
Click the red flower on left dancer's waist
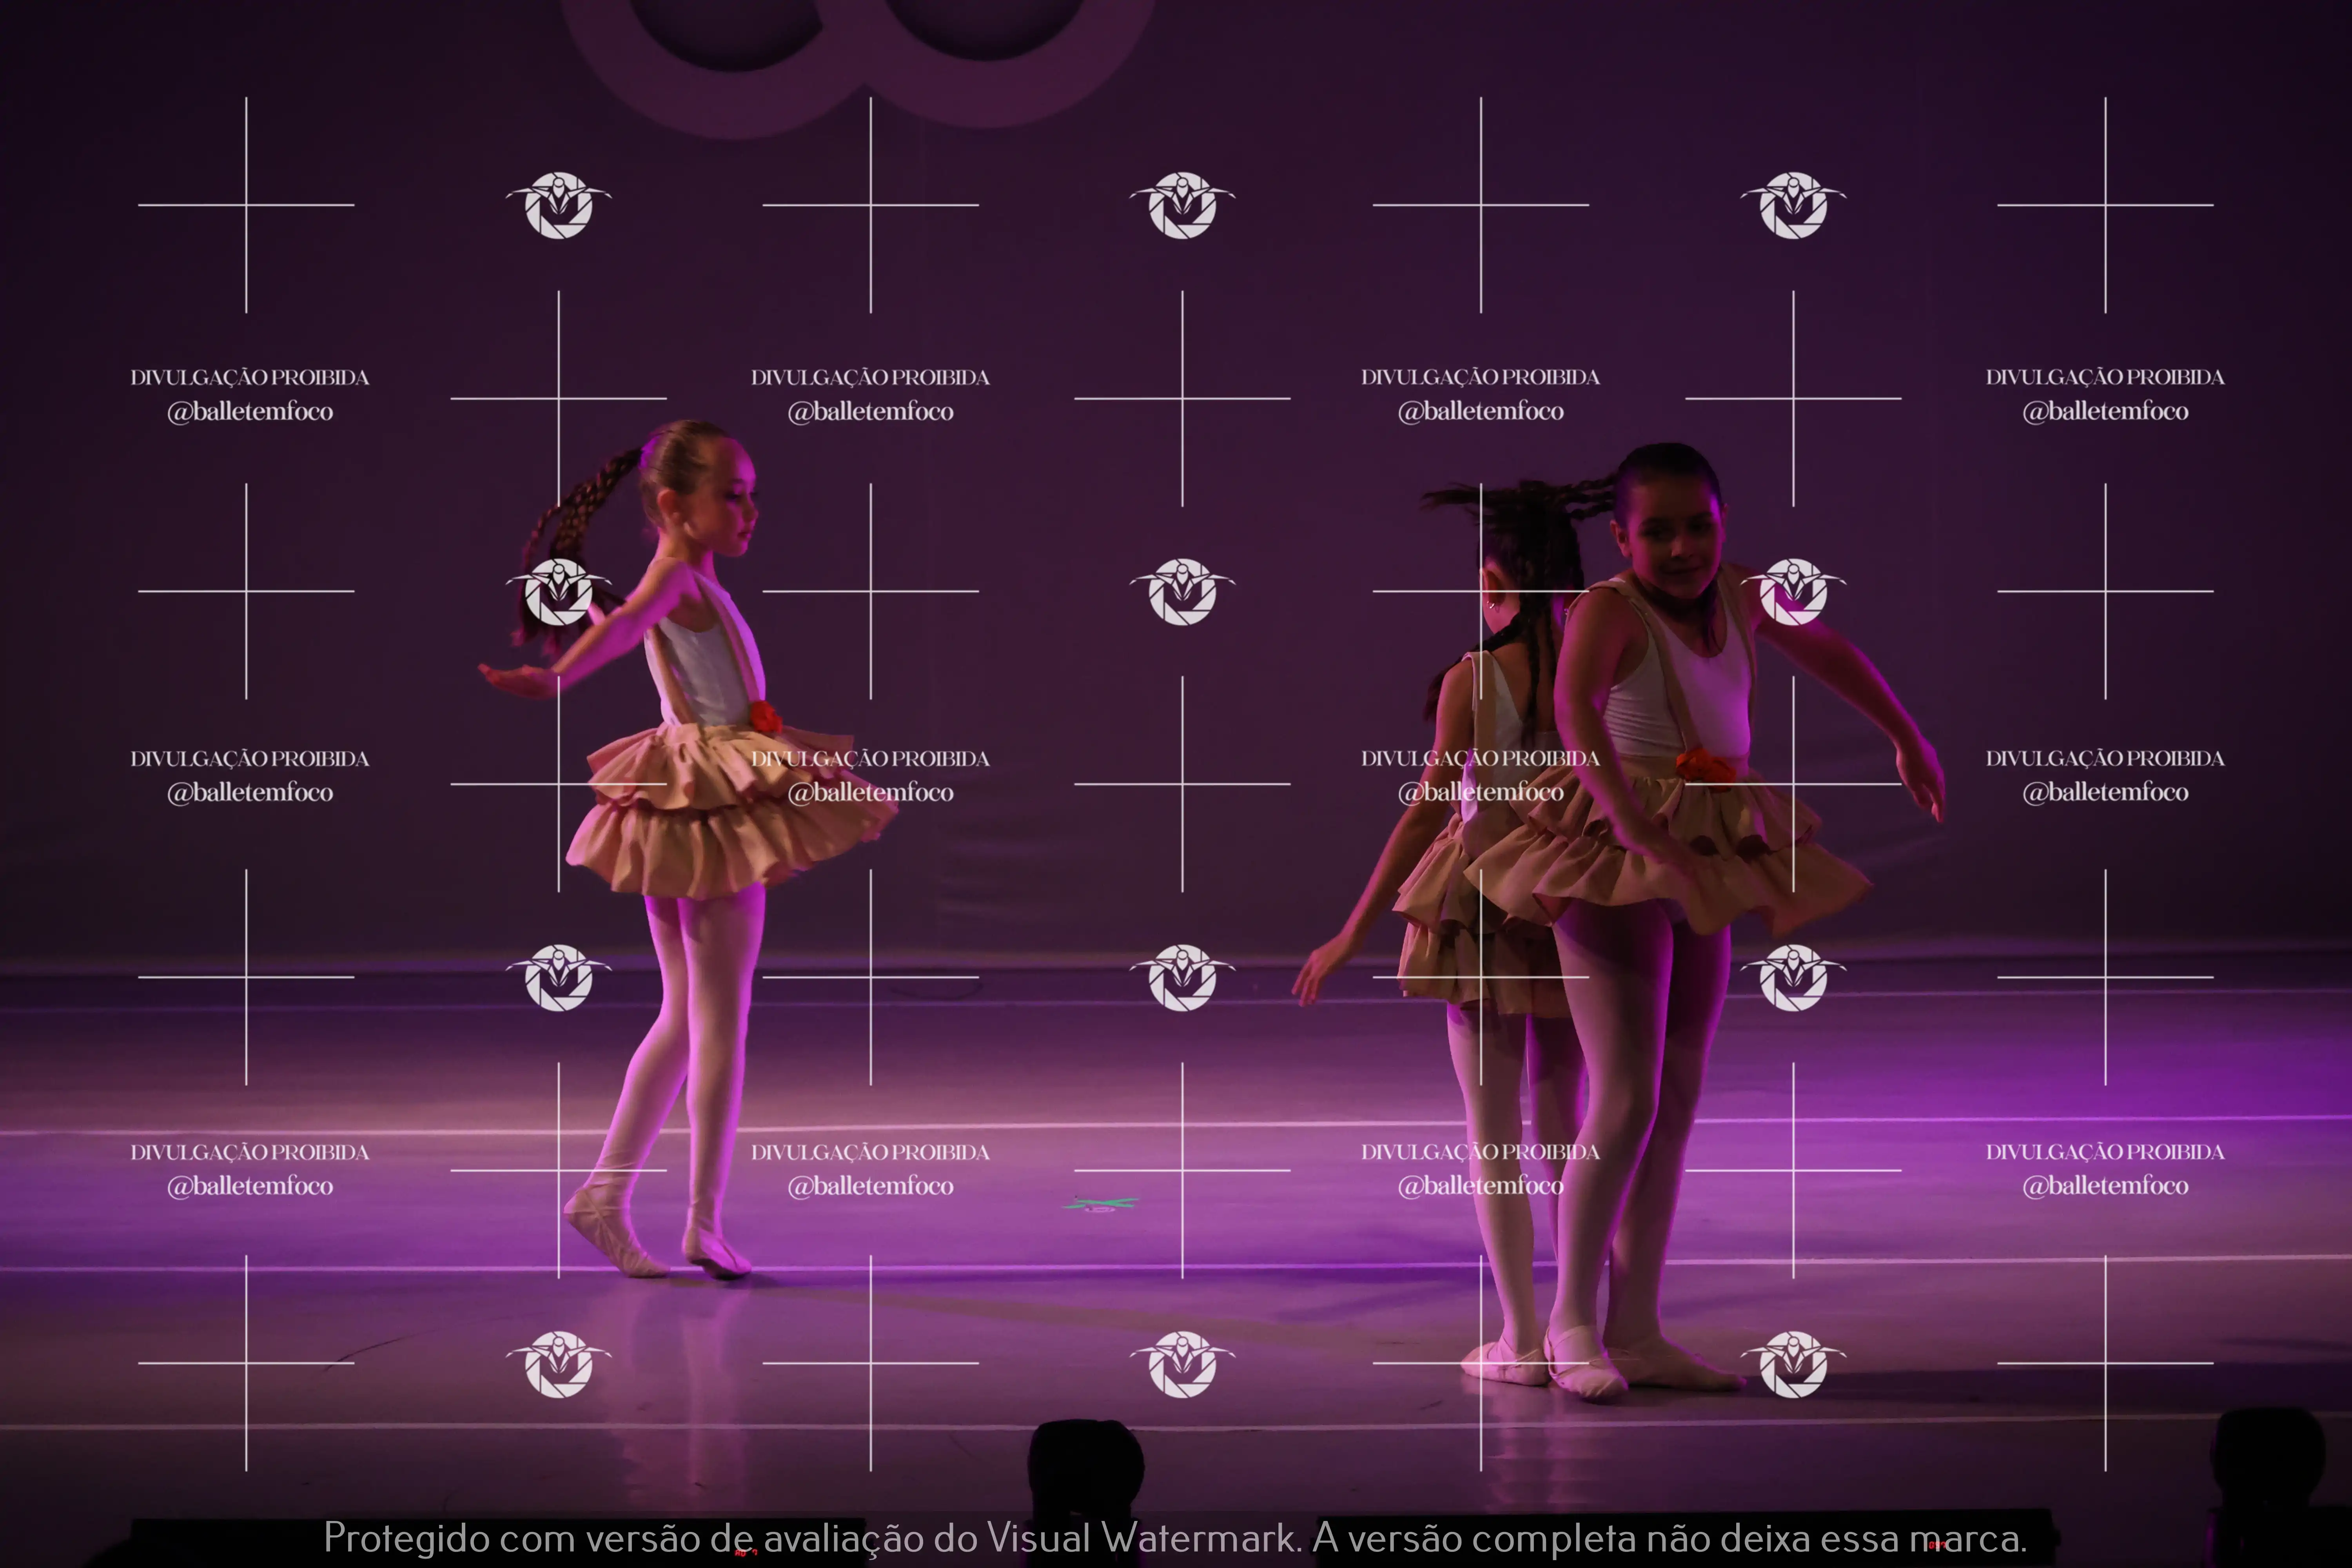pyautogui.click(x=765, y=717)
